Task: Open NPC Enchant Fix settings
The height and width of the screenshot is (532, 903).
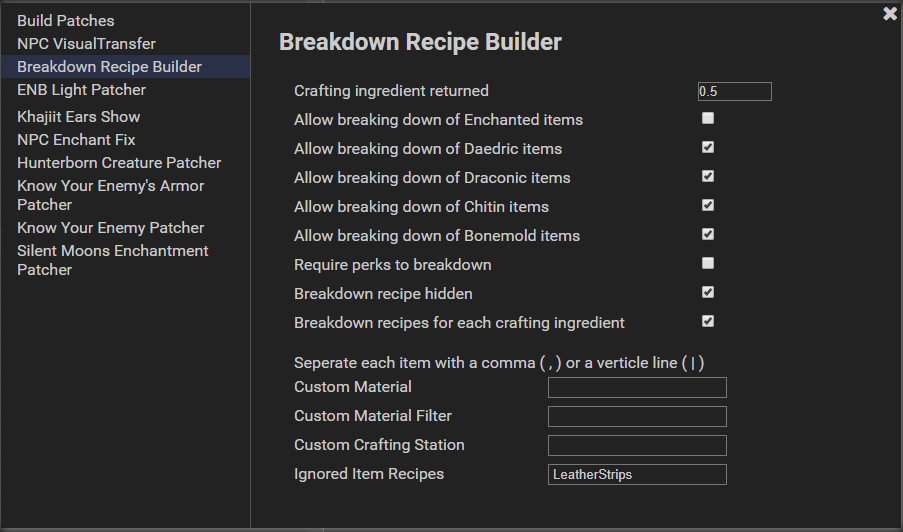Action: tap(76, 139)
